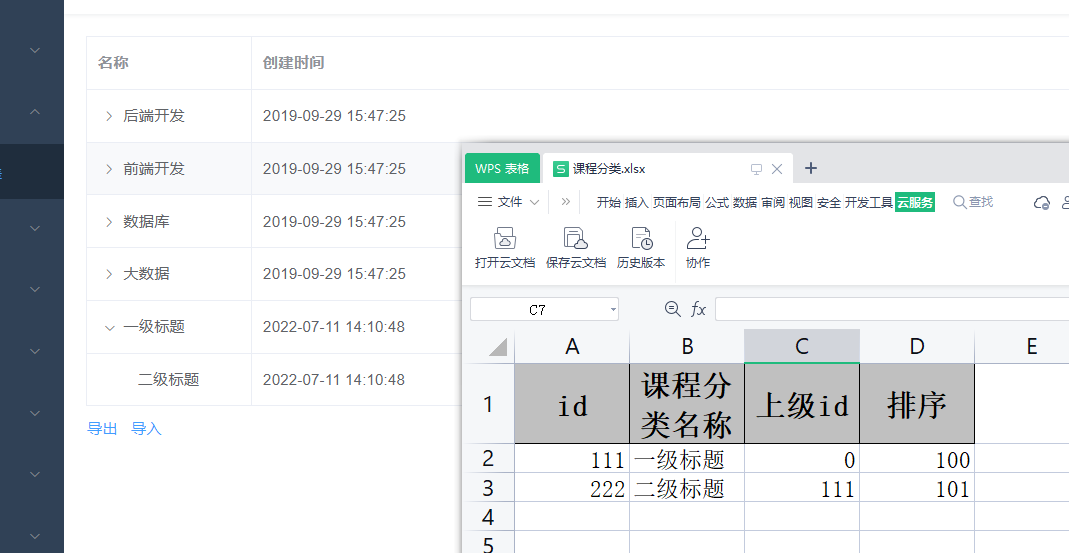Viewport: 1069px width, 553px height.
Task: Expand the 后端开发 category row
Action: pos(109,117)
